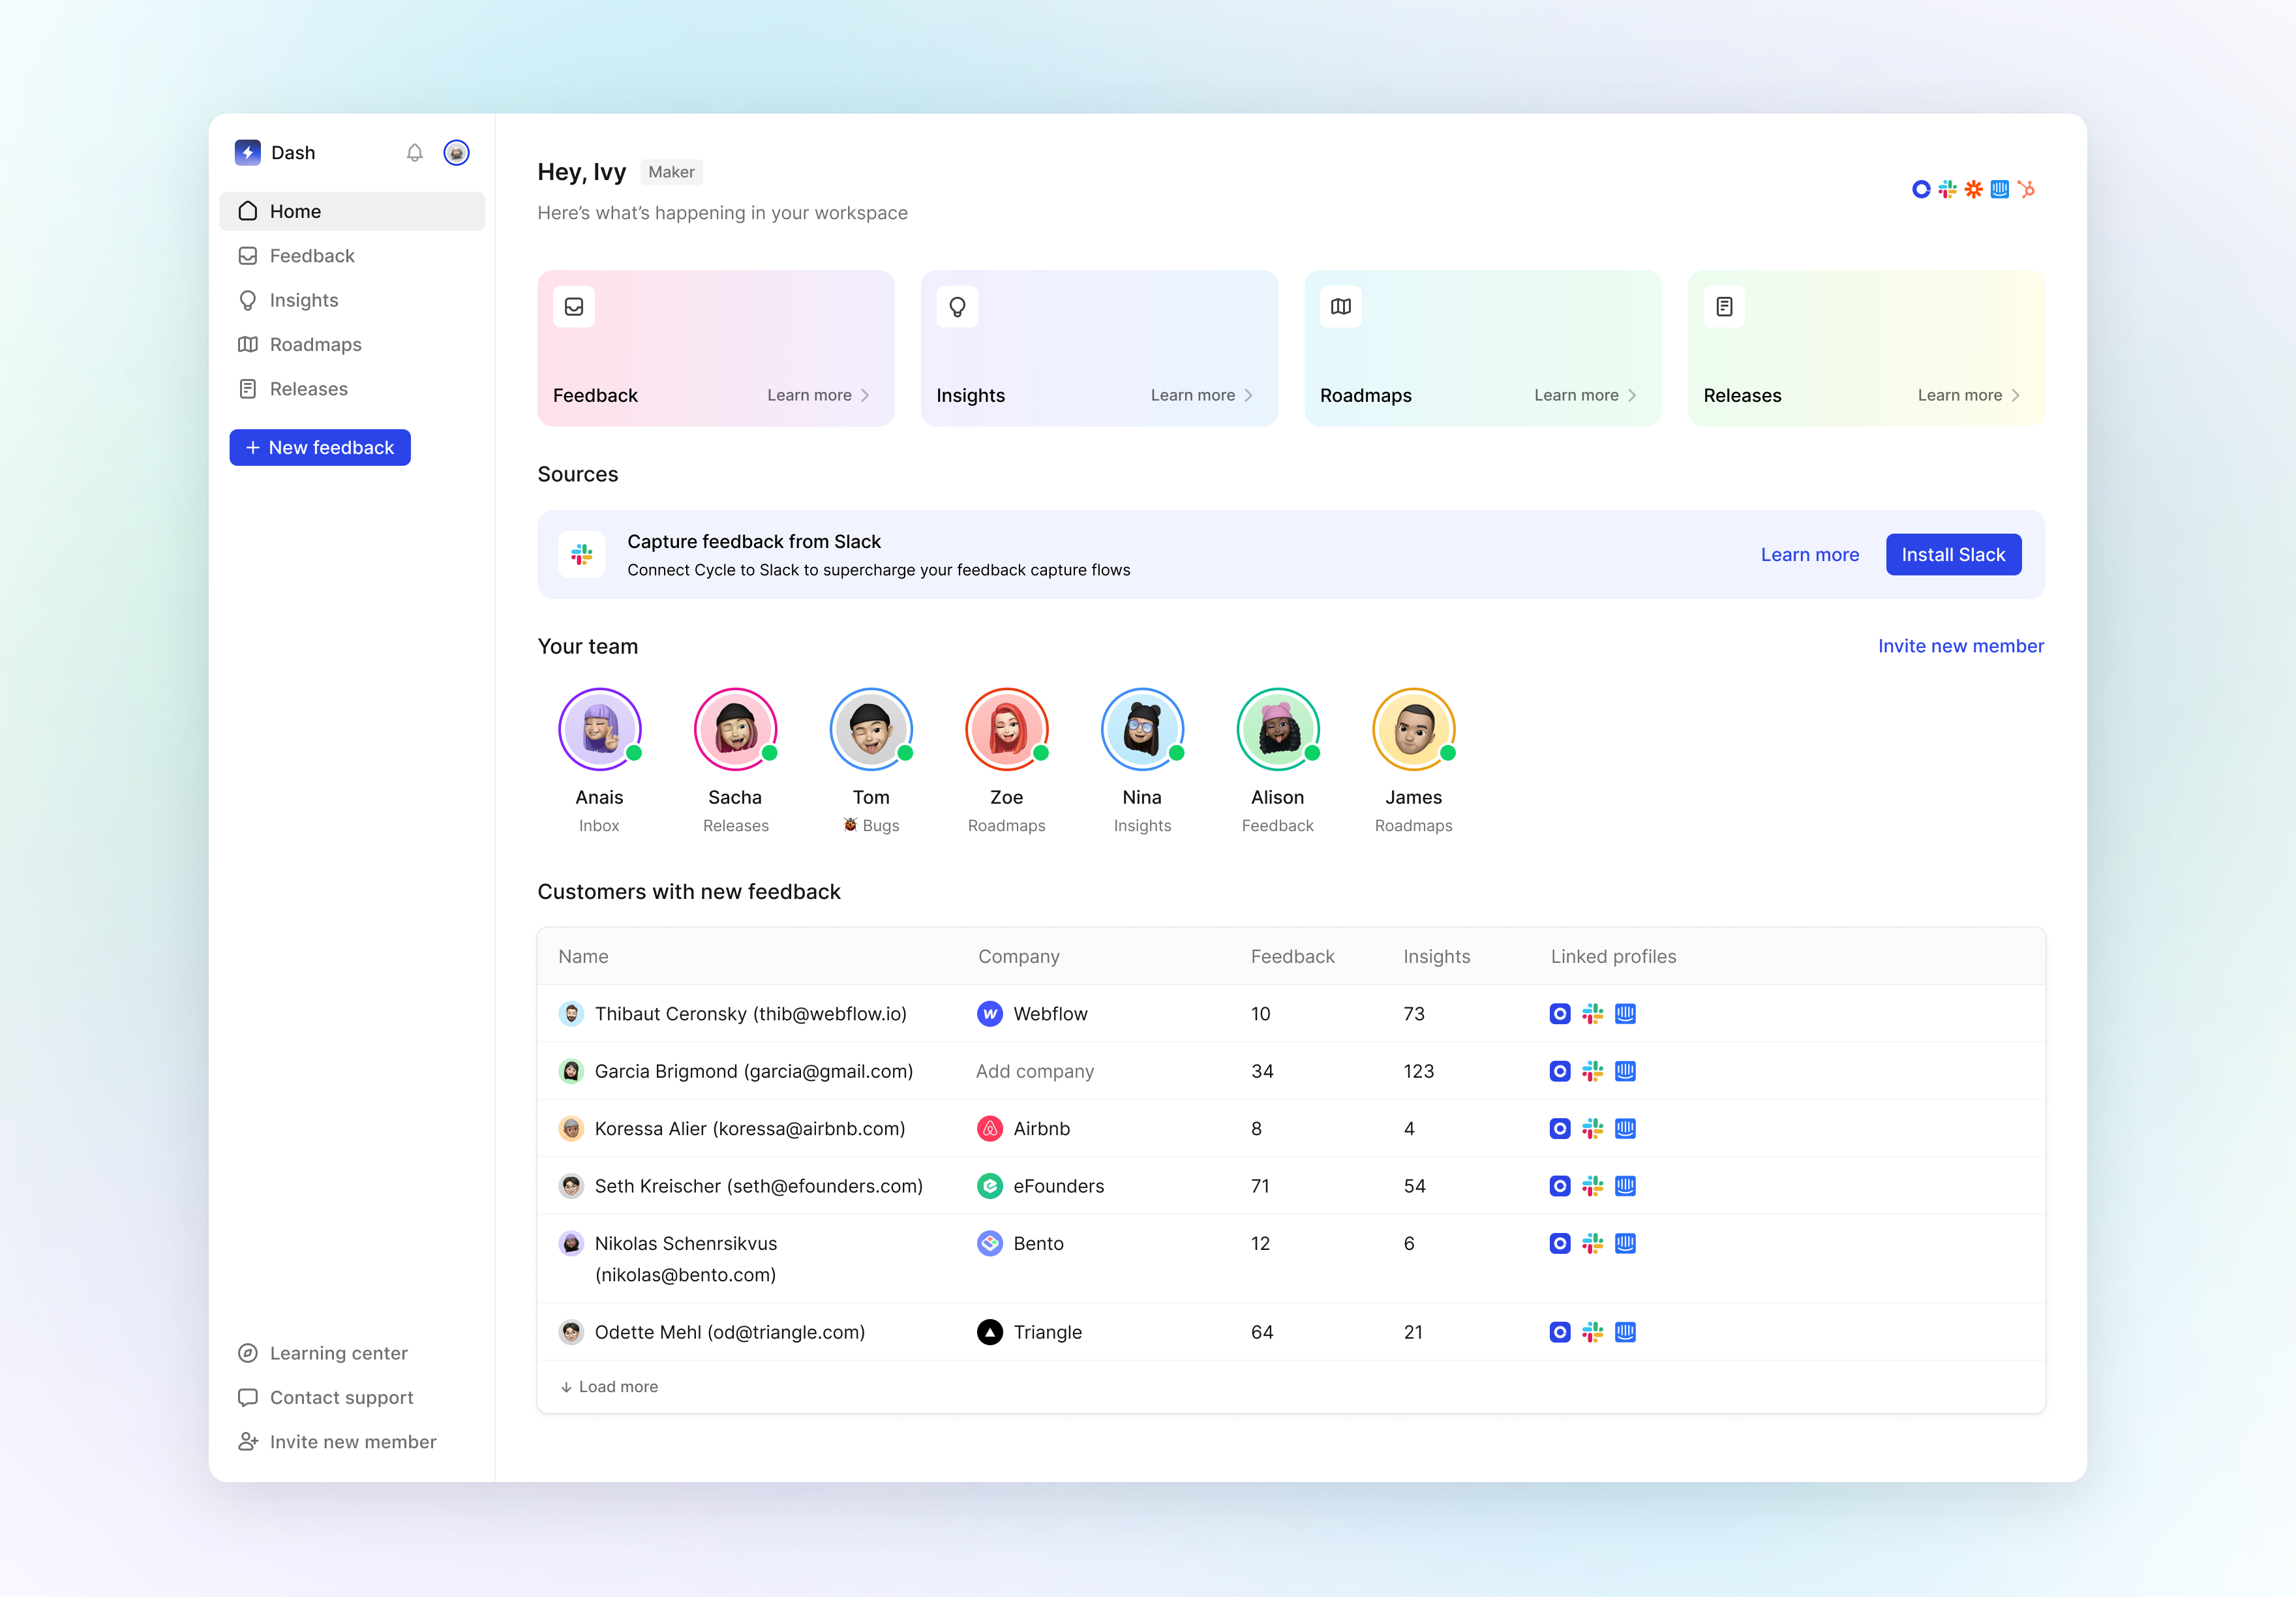Viewport: 2296px width, 1597px height.
Task: Click eFounders company logo icon
Action: pyautogui.click(x=989, y=1186)
